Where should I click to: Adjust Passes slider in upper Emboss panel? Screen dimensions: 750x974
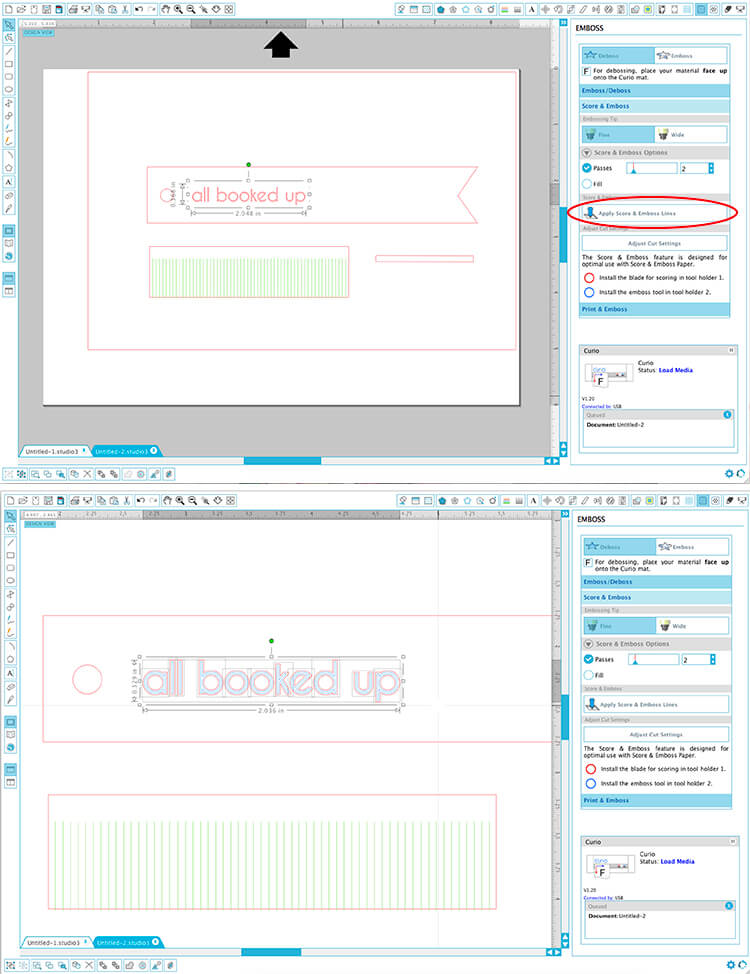tap(651, 168)
